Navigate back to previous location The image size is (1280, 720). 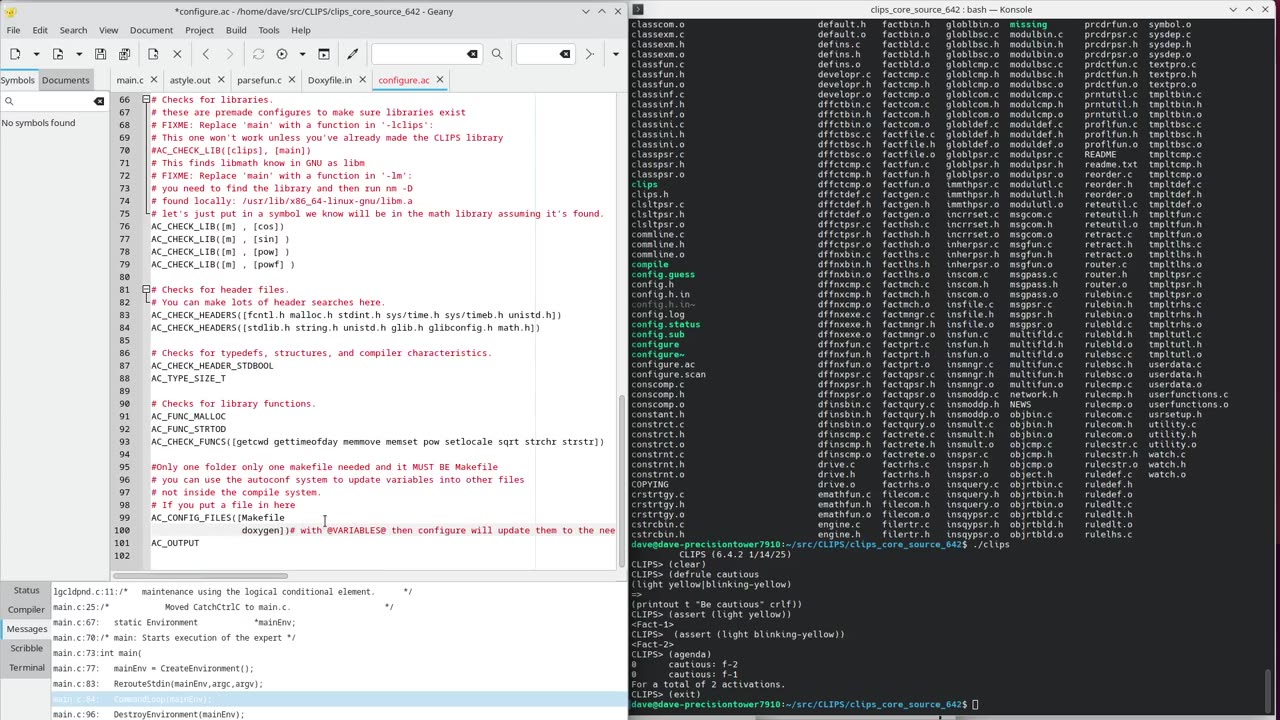(206, 54)
